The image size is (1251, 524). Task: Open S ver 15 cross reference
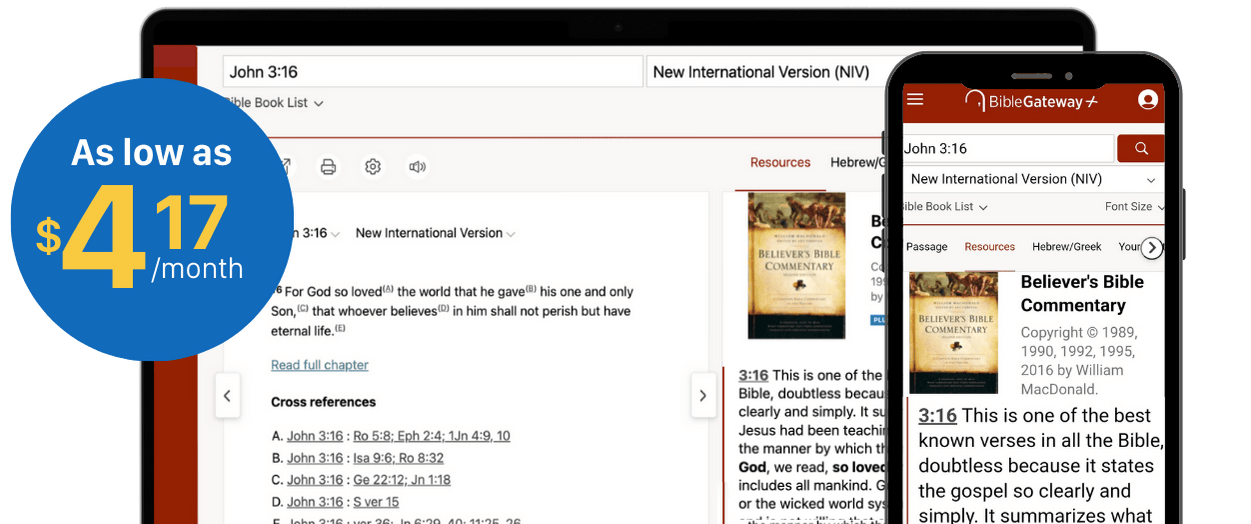(x=376, y=502)
